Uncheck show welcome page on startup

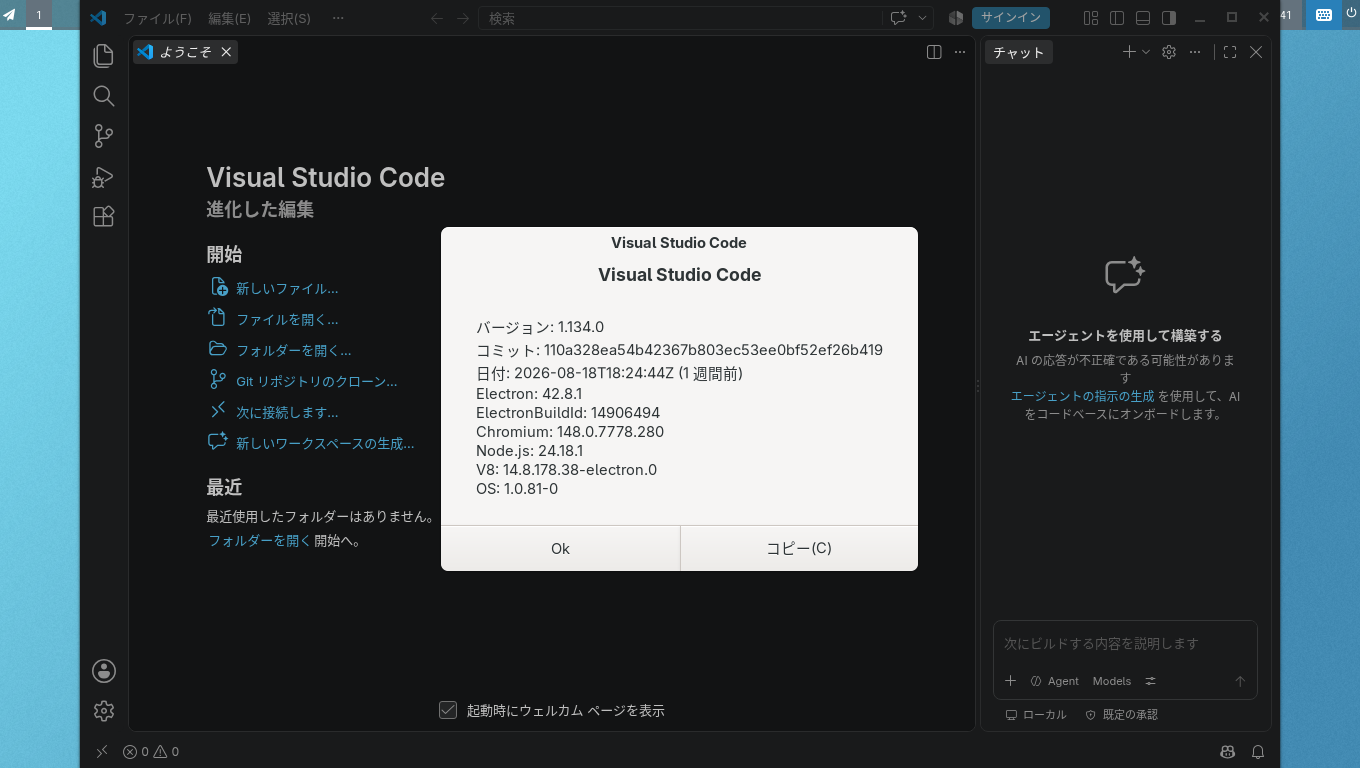pyautogui.click(x=448, y=710)
